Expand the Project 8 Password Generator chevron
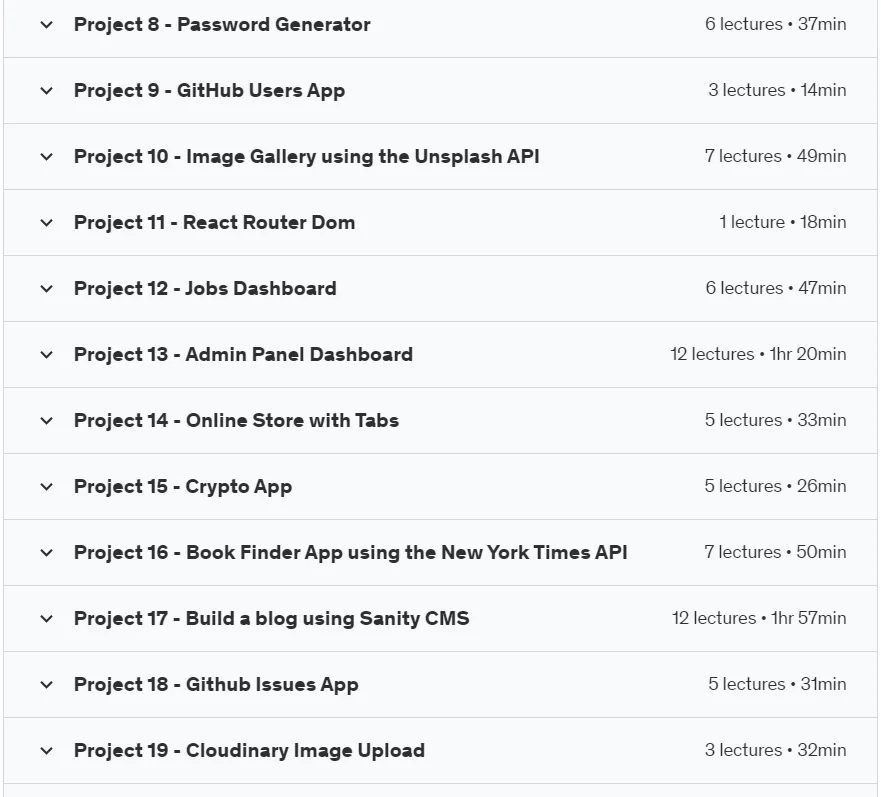The height and width of the screenshot is (797, 881). pyautogui.click(x=47, y=25)
